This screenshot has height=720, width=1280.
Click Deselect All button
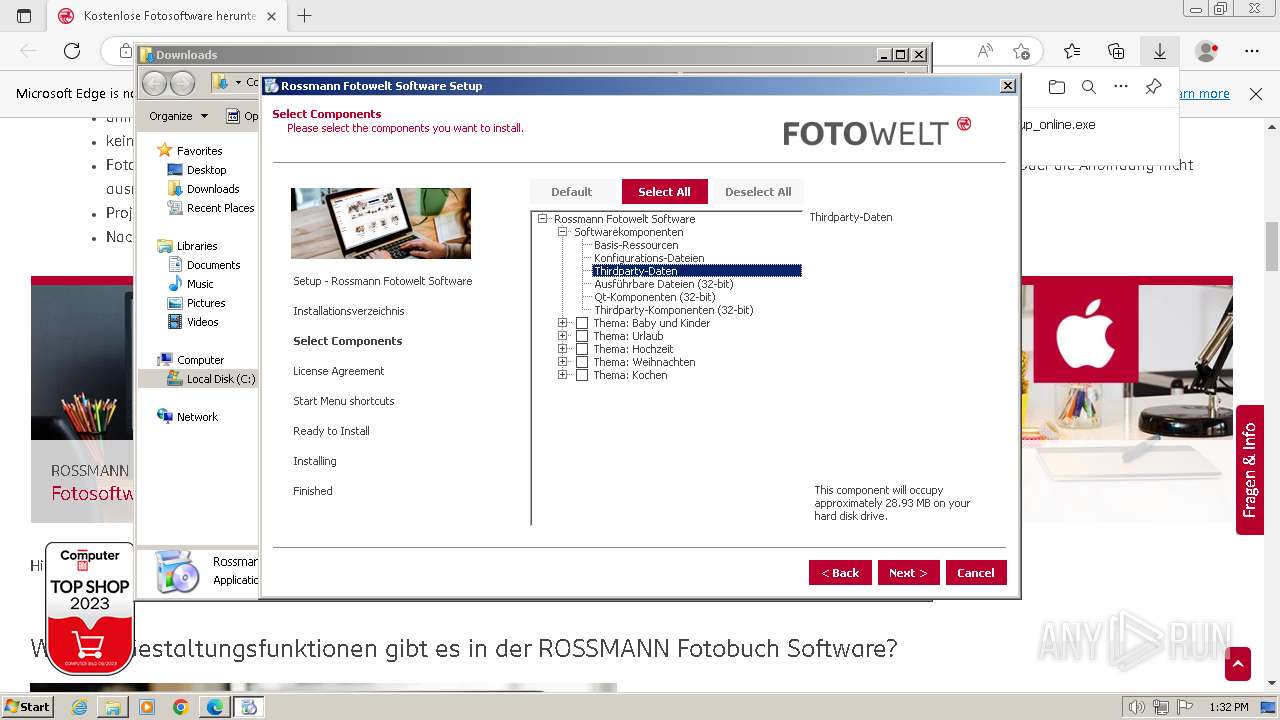[x=758, y=192]
